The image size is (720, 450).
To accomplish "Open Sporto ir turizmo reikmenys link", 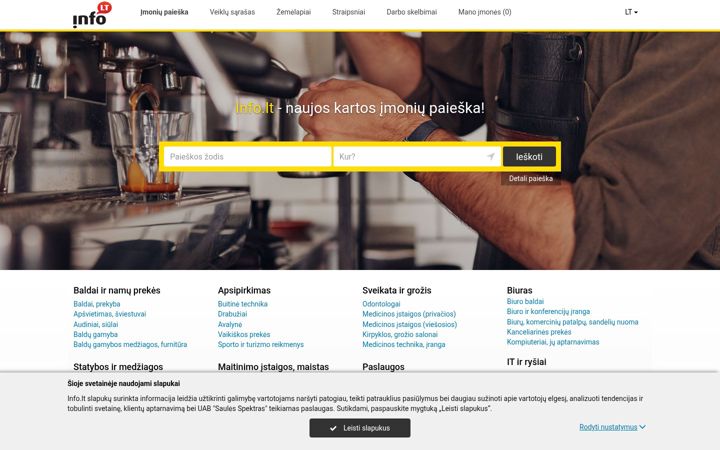I will pos(260,344).
